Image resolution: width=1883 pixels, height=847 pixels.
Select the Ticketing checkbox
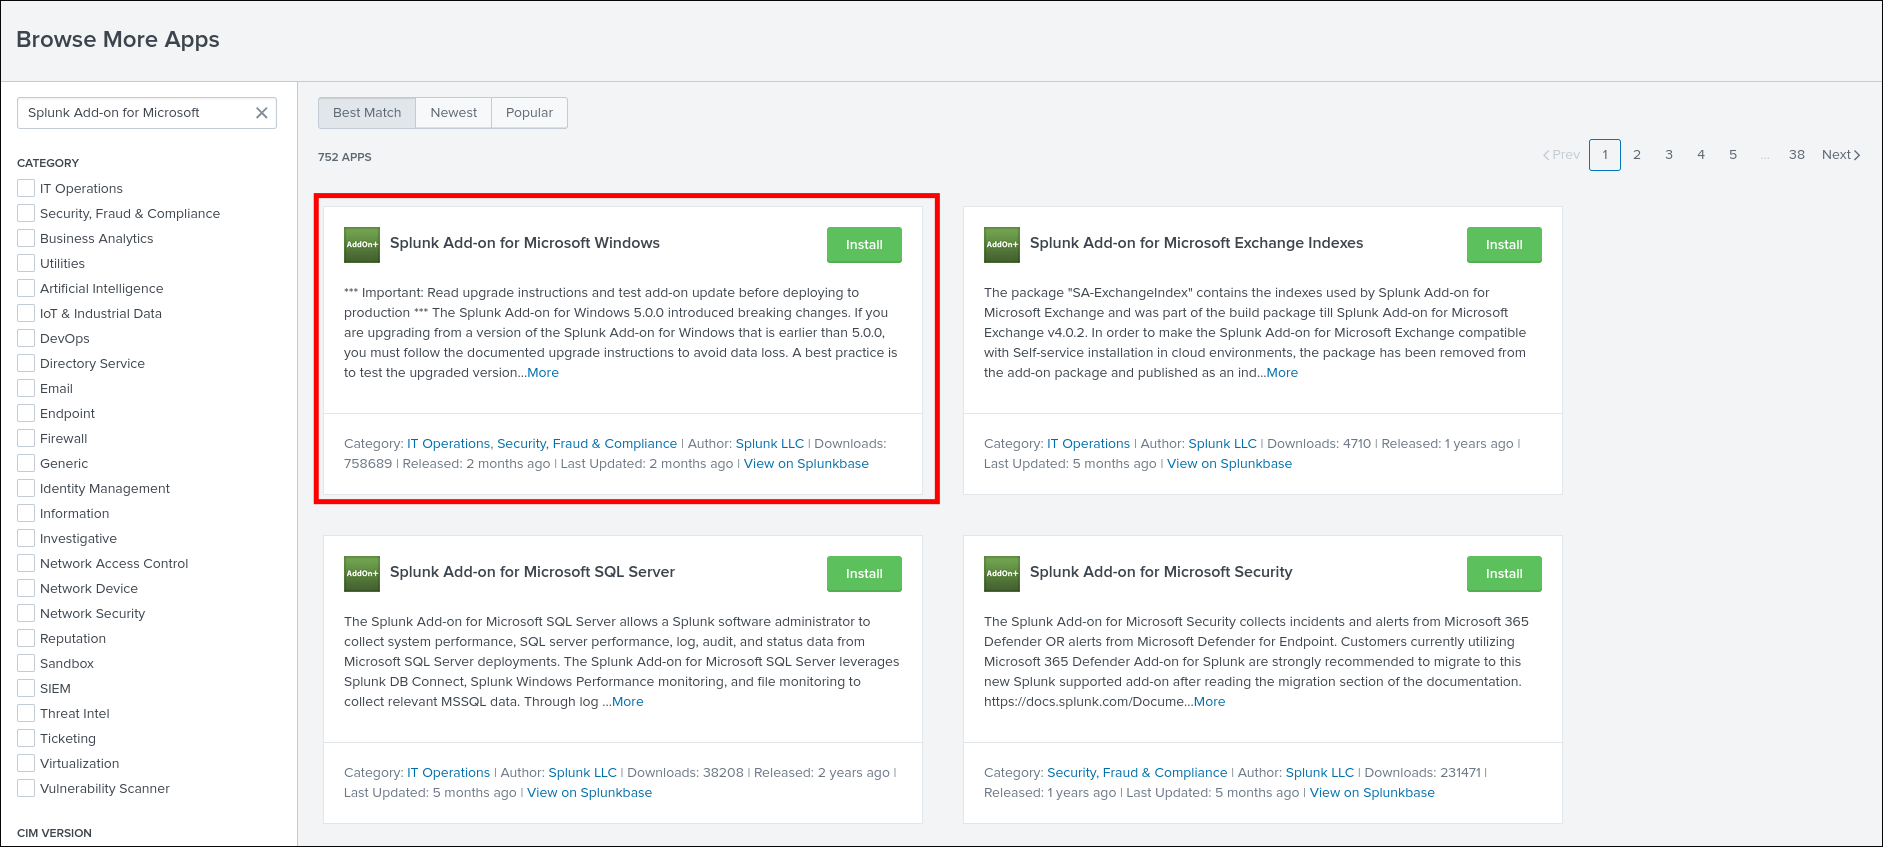pos(26,738)
